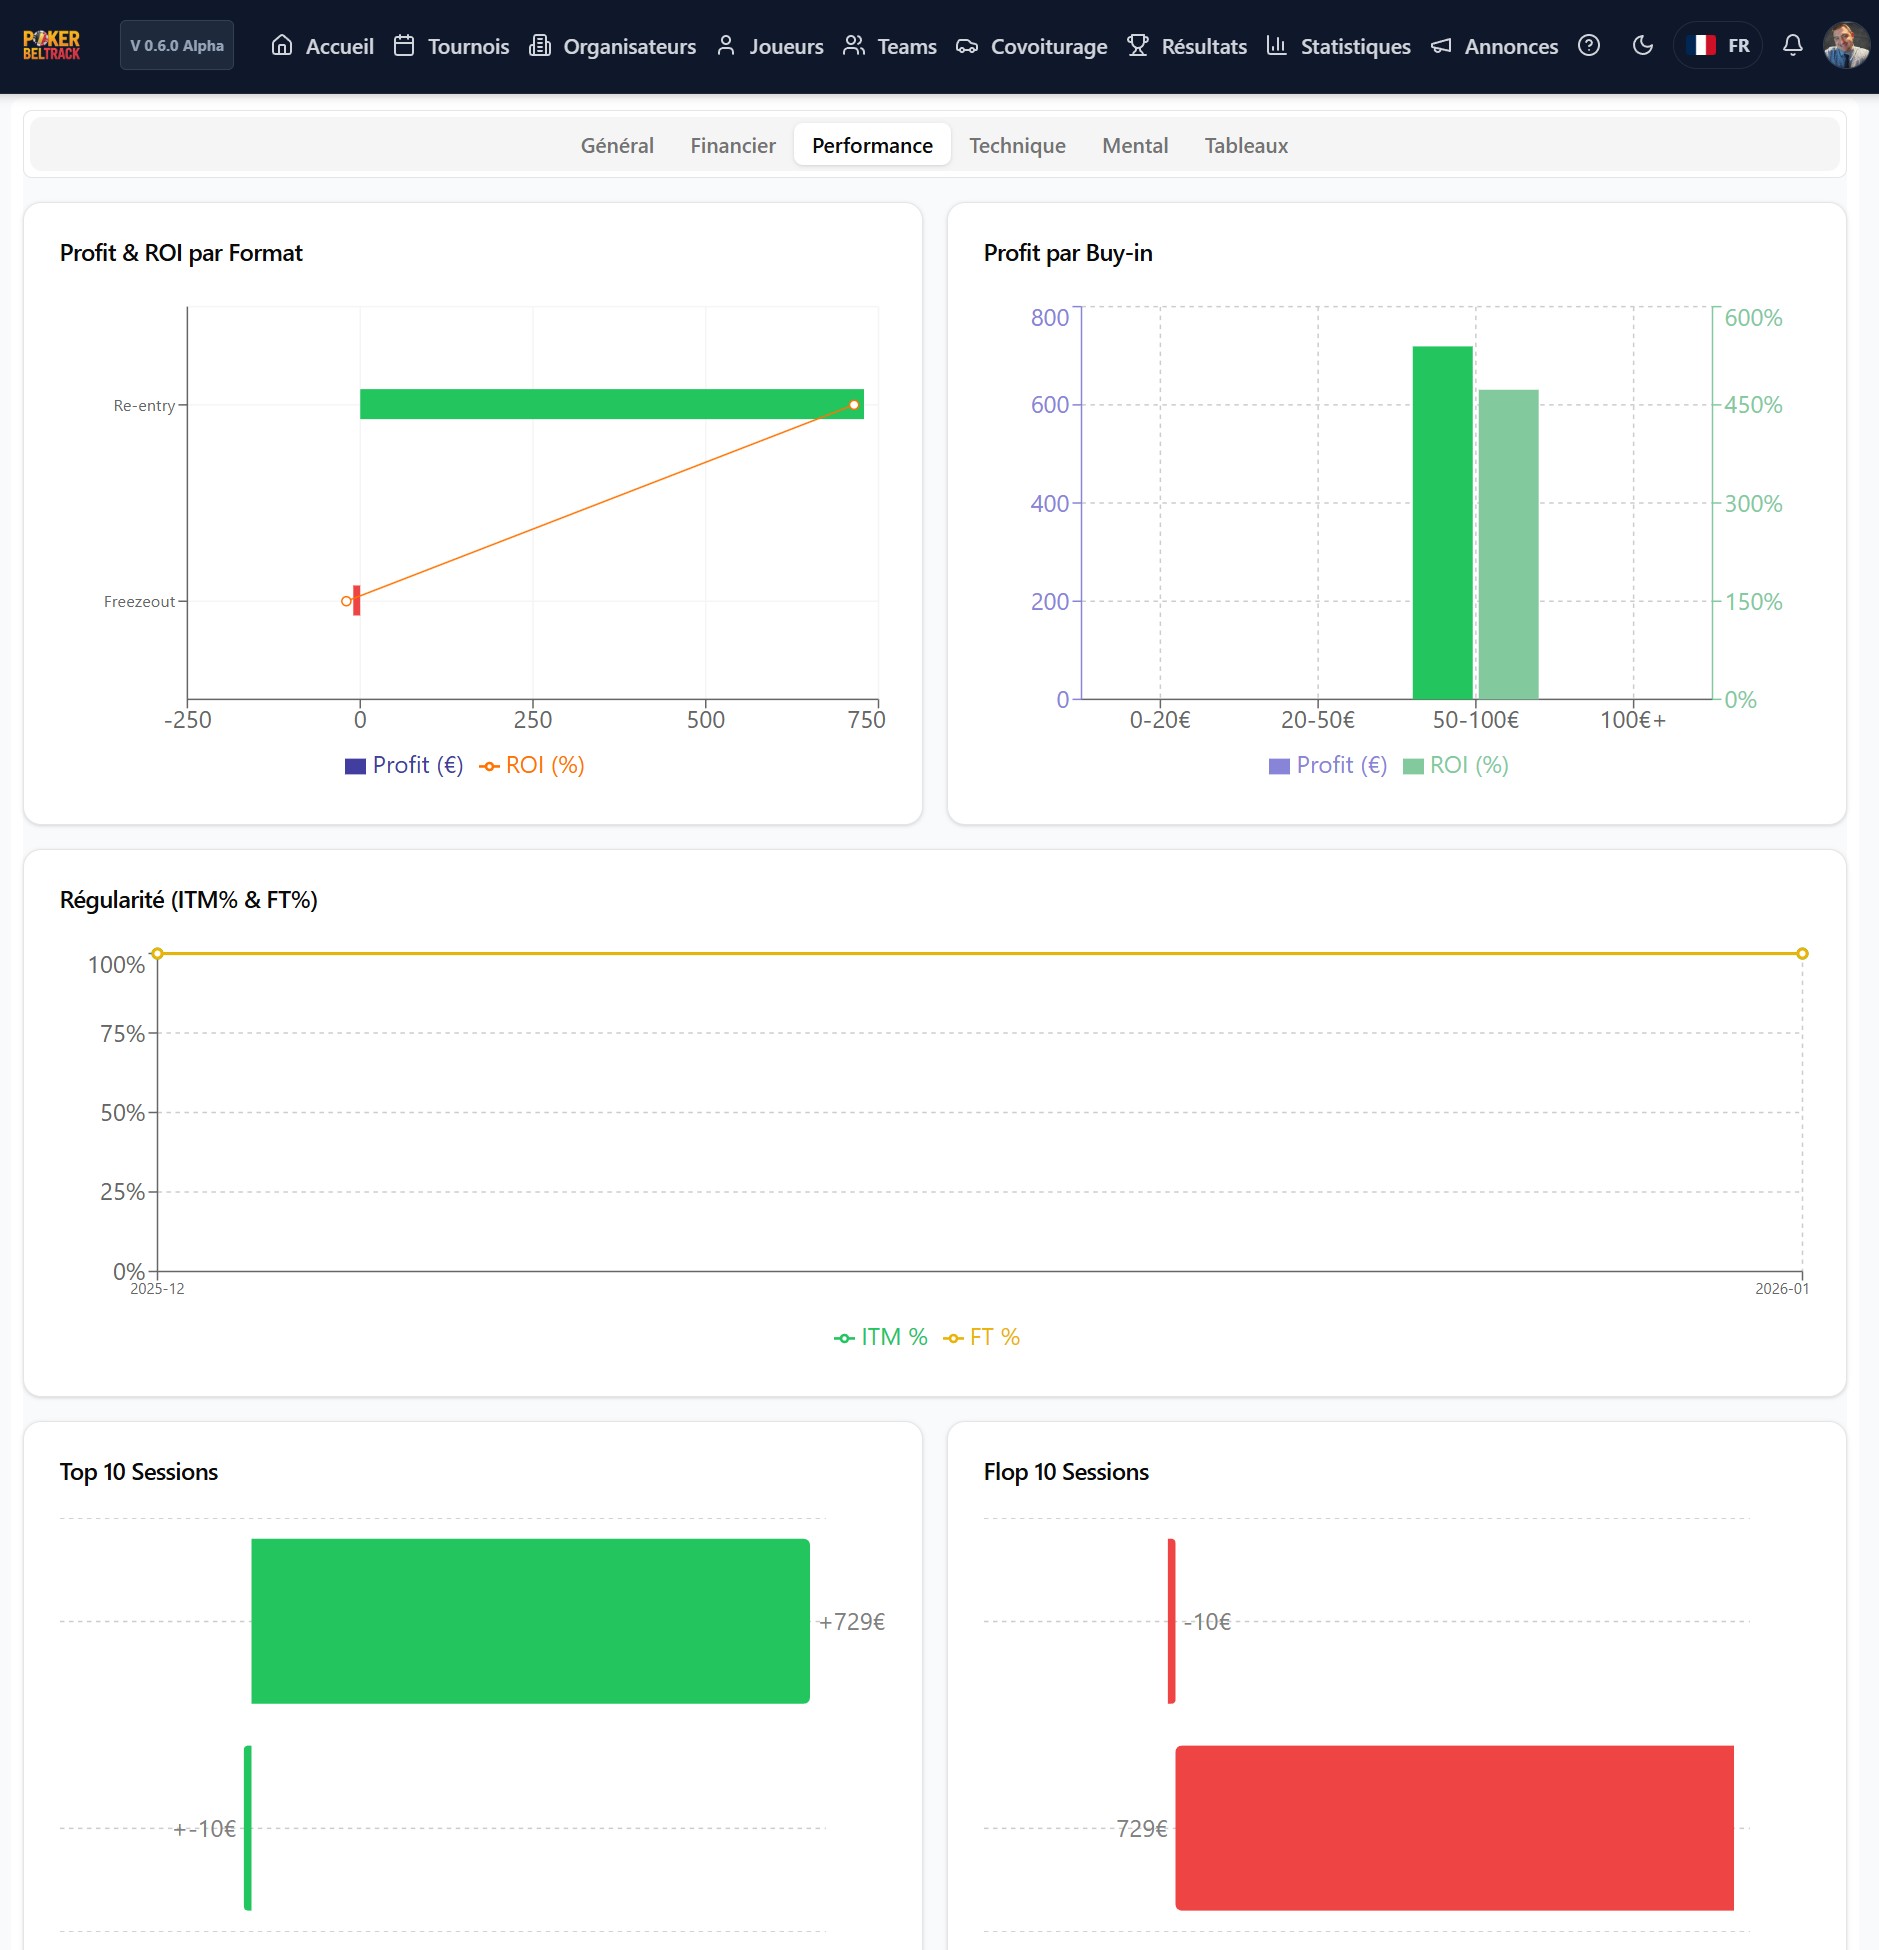Open Résultats trophy section

[x=1187, y=46]
